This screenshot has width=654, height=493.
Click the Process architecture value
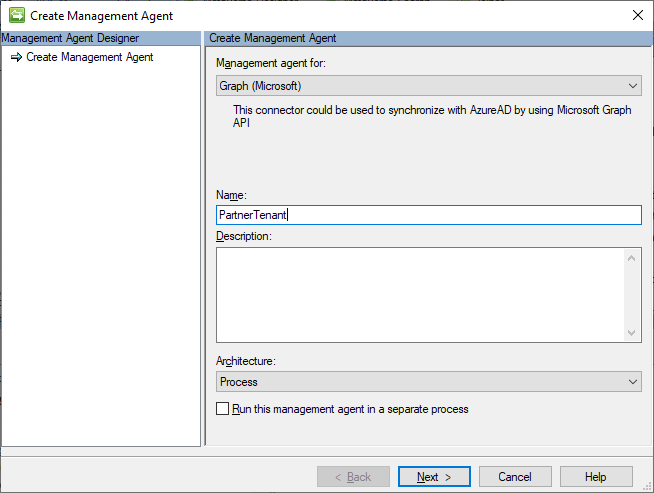pyautogui.click(x=239, y=382)
